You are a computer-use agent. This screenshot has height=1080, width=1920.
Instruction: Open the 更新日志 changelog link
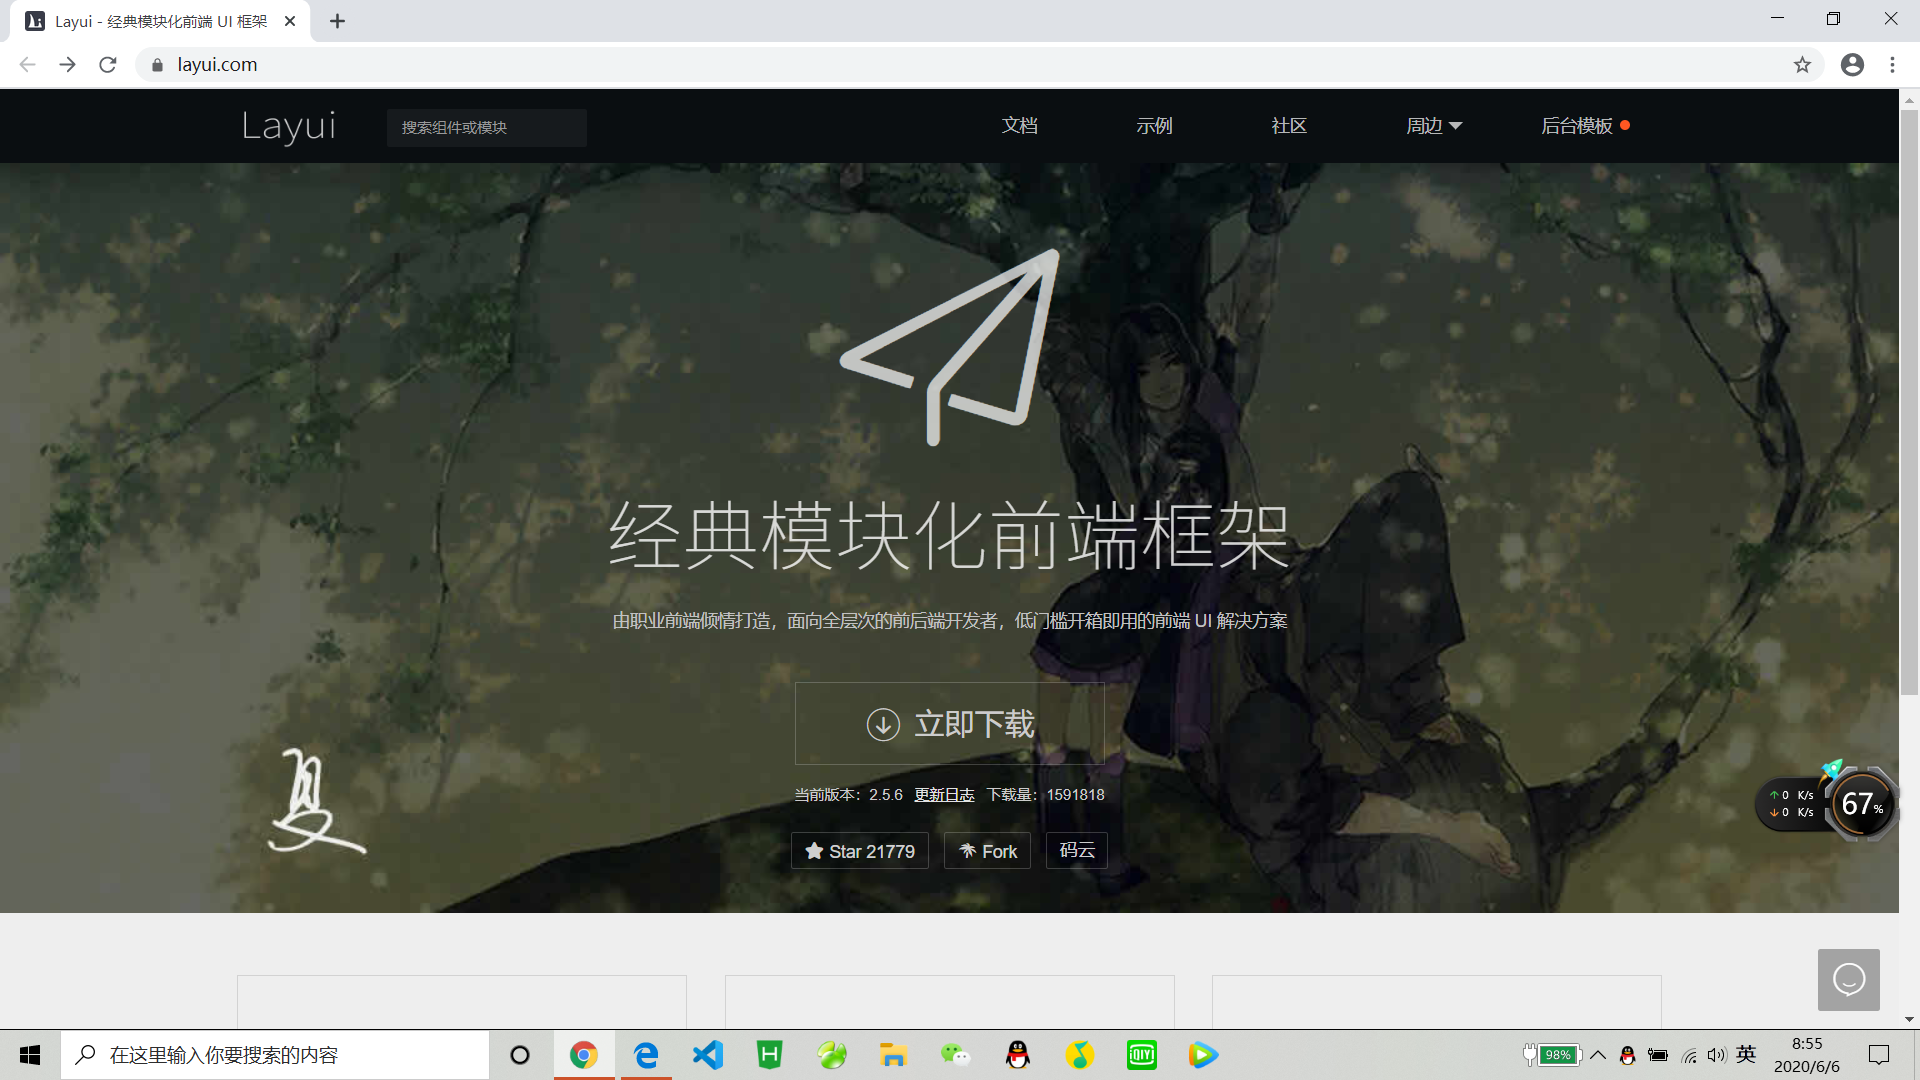(944, 795)
